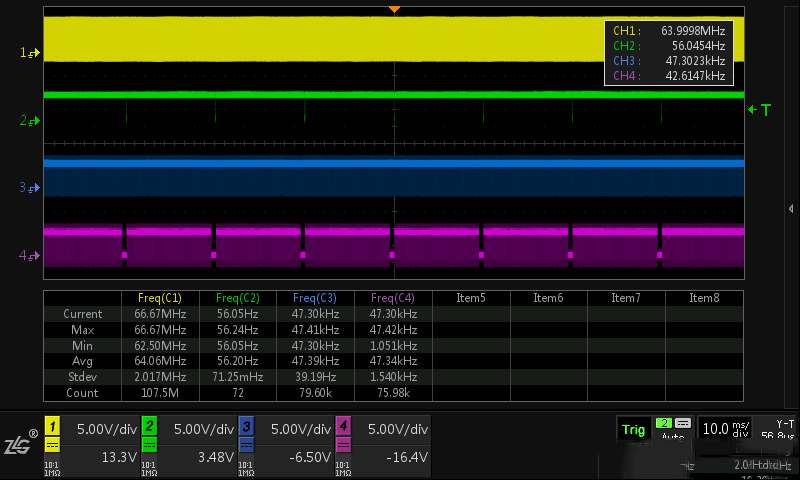This screenshot has width=800, height=480.
Task: Click the Stdev row label in statistics table
Action: click(x=82, y=377)
